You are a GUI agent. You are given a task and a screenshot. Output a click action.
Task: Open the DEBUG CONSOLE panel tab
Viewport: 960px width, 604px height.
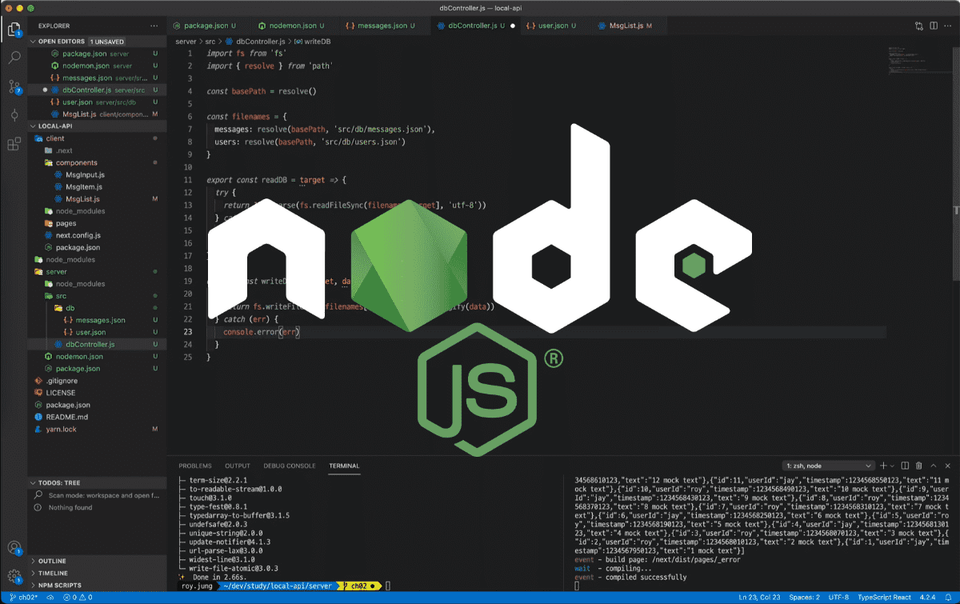coord(290,466)
